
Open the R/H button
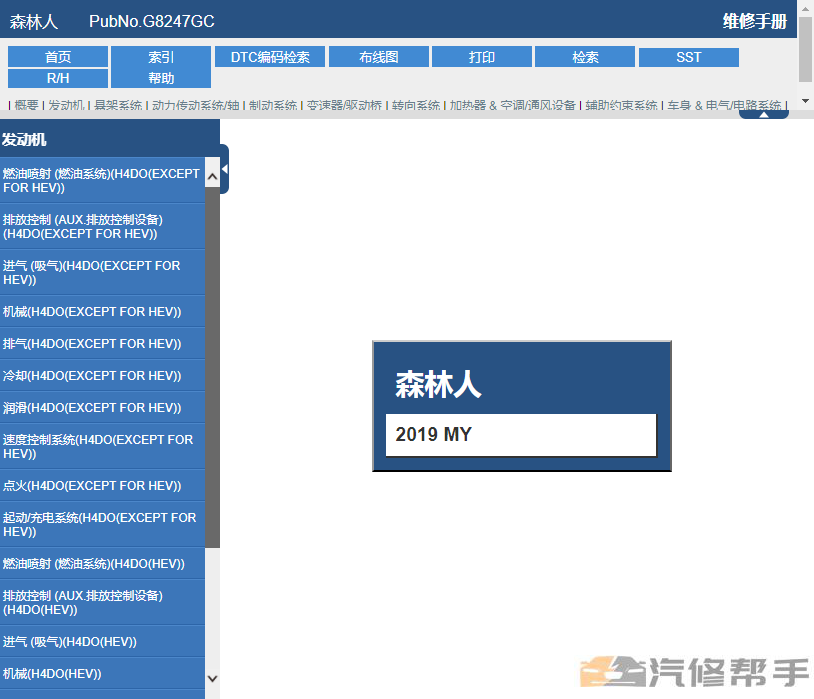(58, 78)
